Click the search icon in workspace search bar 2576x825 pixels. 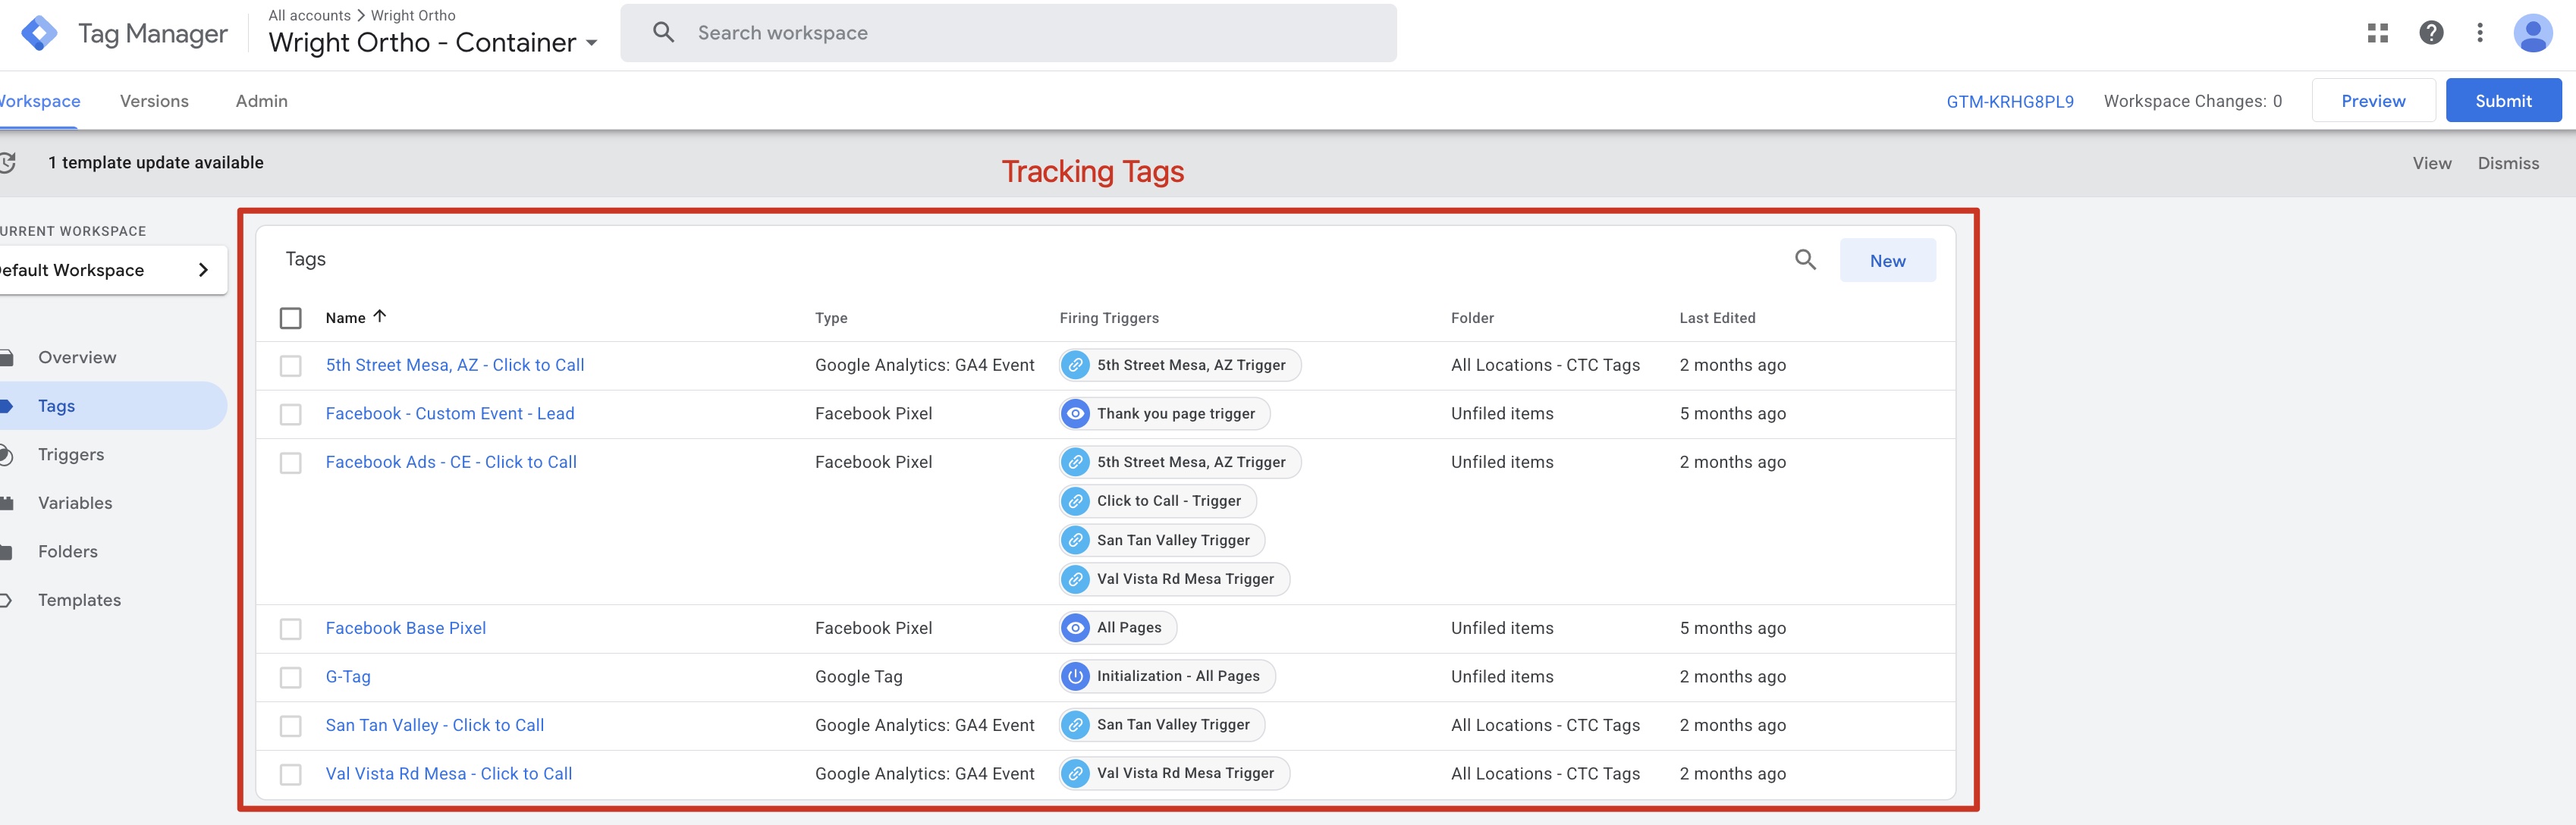pyautogui.click(x=663, y=32)
